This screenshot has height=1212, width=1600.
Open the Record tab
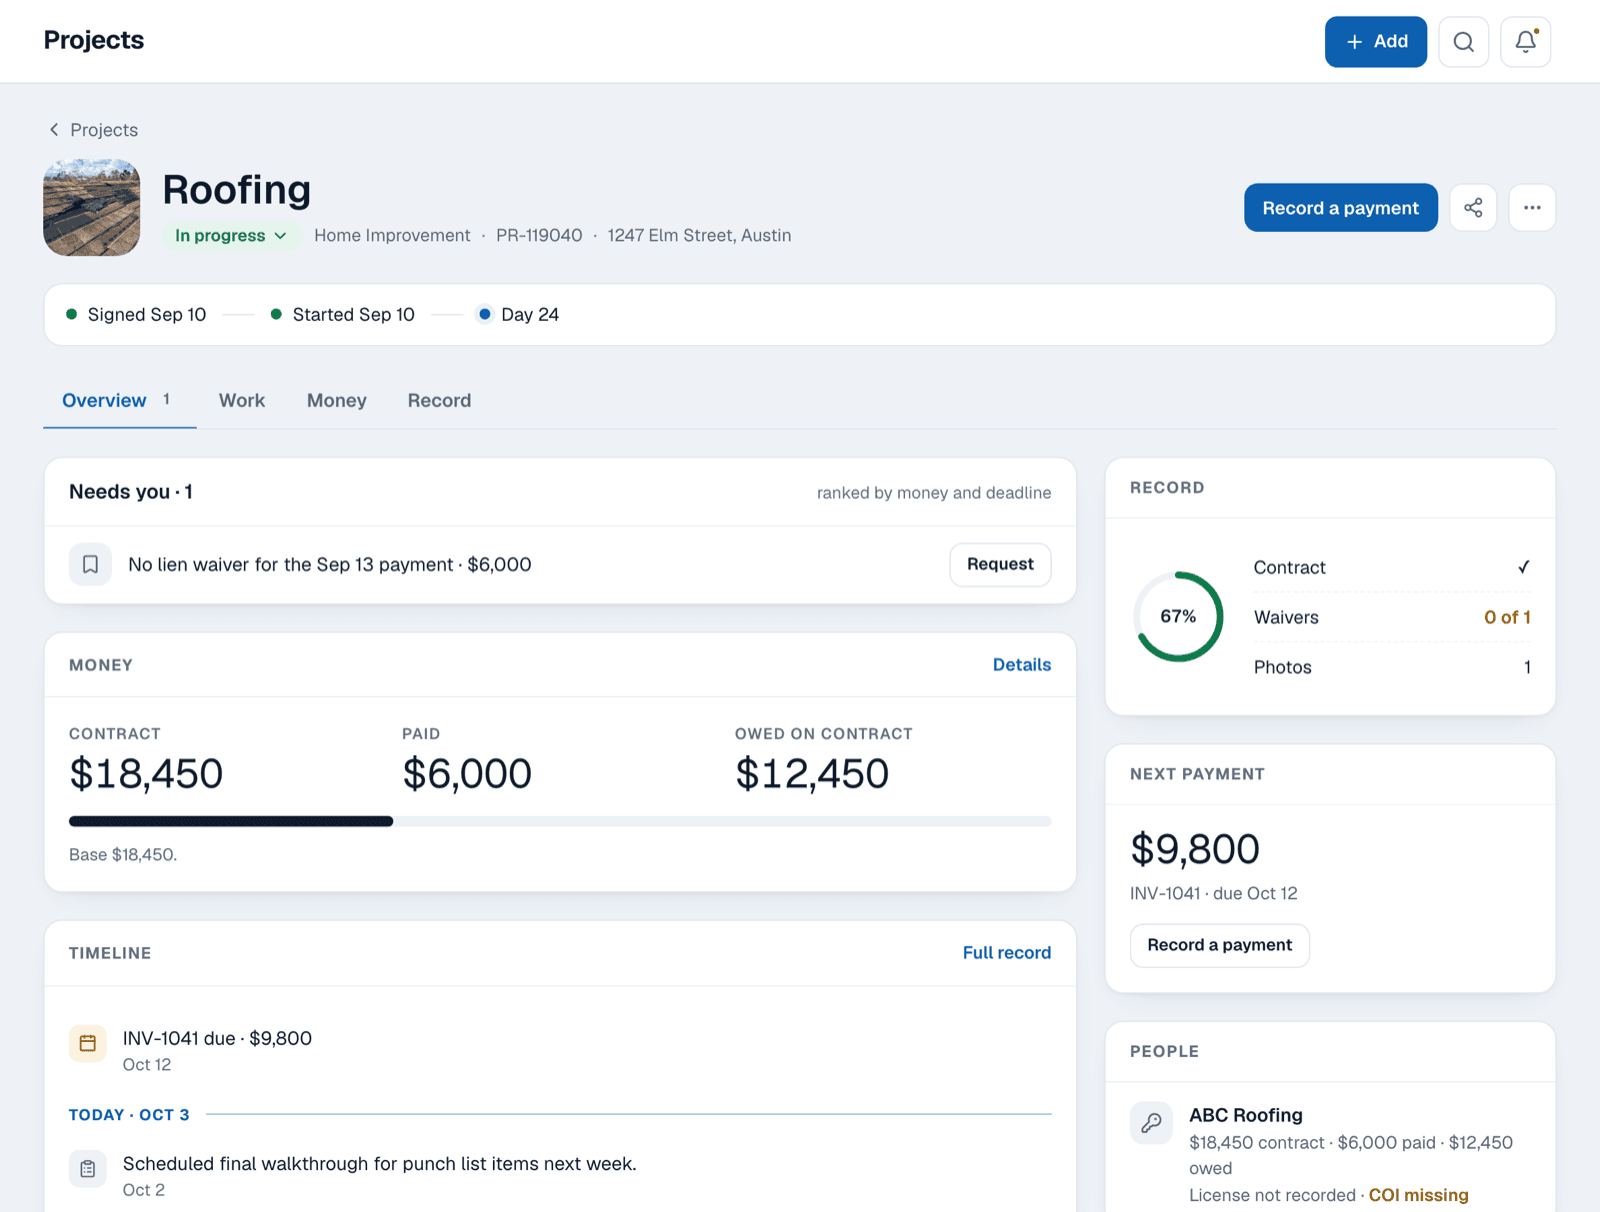[x=439, y=401]
